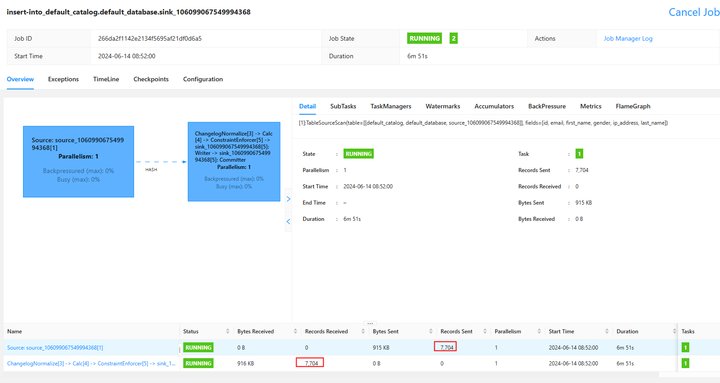Select the Watermarks tab
This screenshot has width=720, height=383.
[x=443, y=106]
